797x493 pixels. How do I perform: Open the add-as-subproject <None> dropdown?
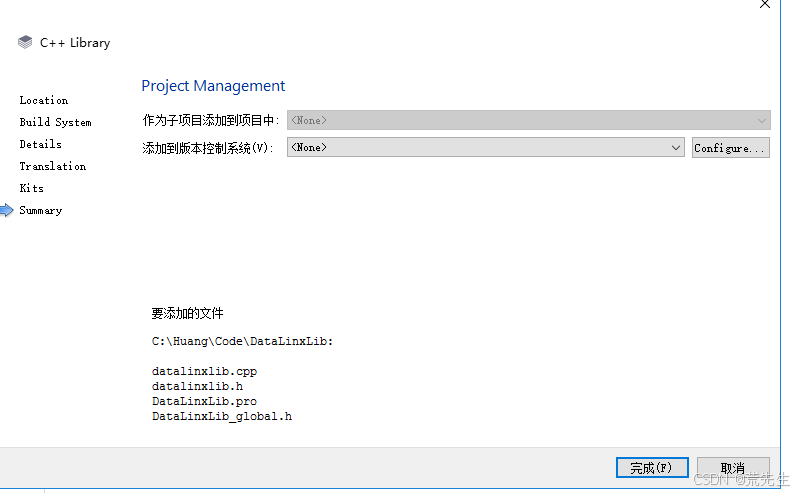529,120
